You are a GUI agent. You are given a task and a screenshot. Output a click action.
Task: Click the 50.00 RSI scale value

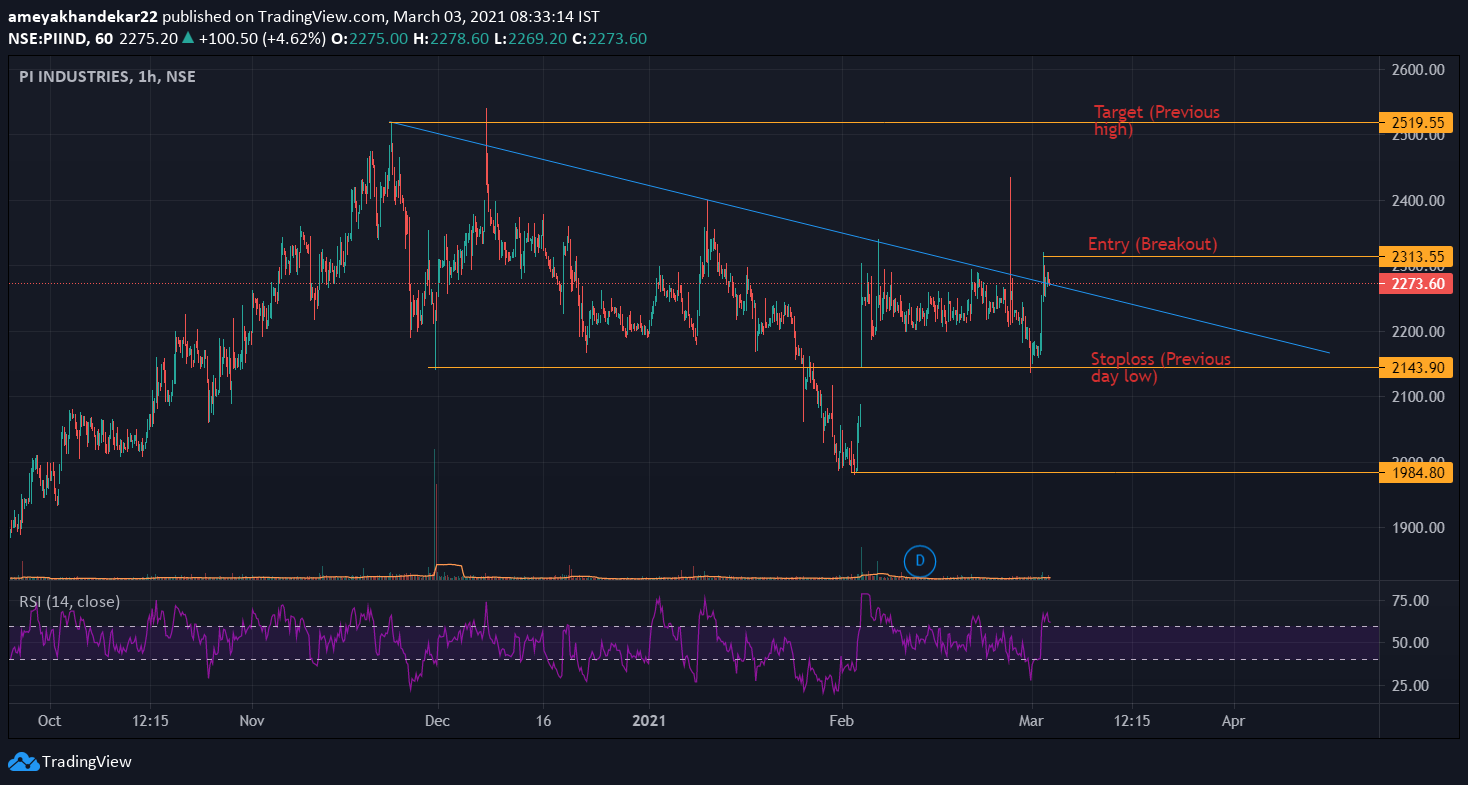click(x=1410, y=643)
